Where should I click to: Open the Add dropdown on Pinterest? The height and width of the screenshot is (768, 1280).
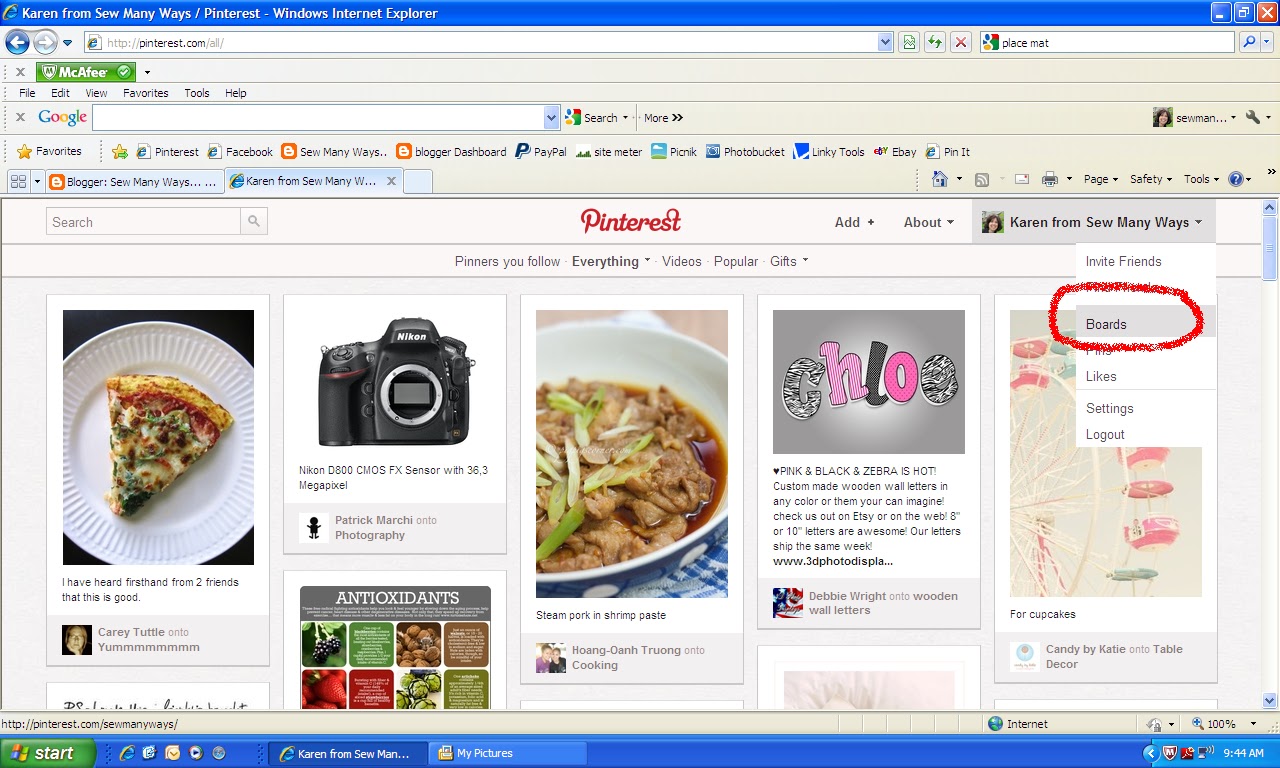click(853, 222)
